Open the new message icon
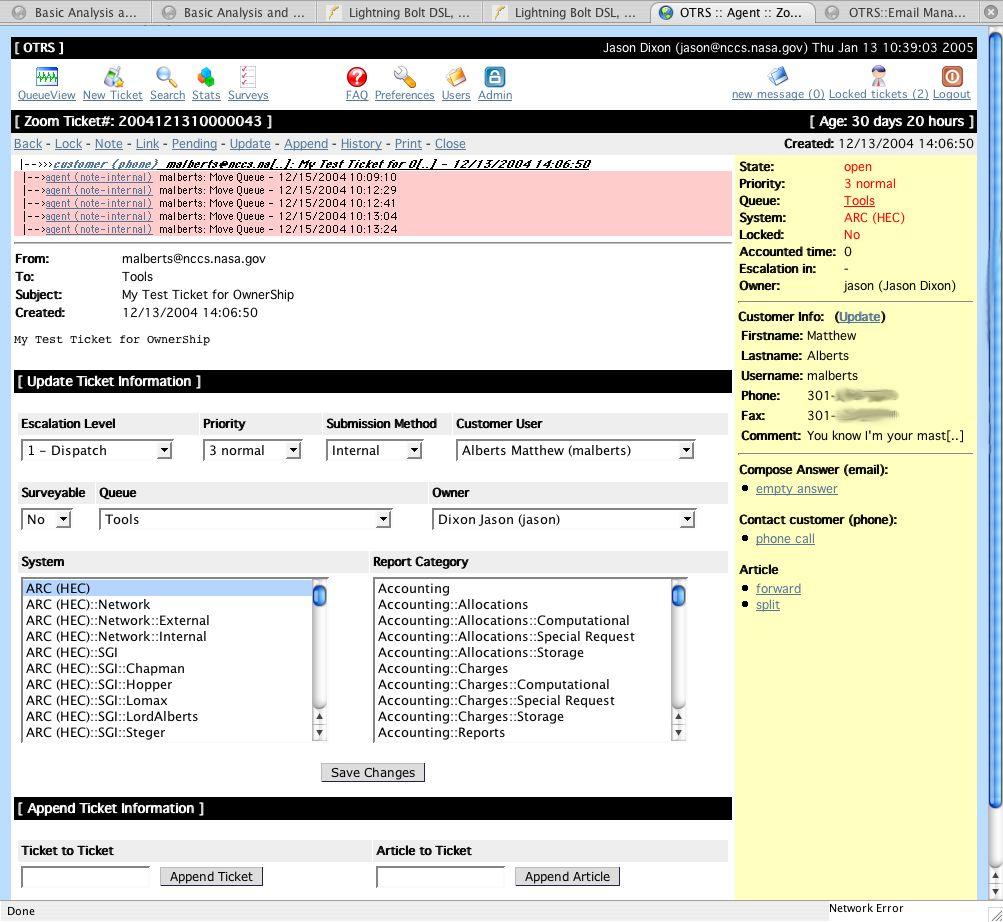 coord(778,76)
